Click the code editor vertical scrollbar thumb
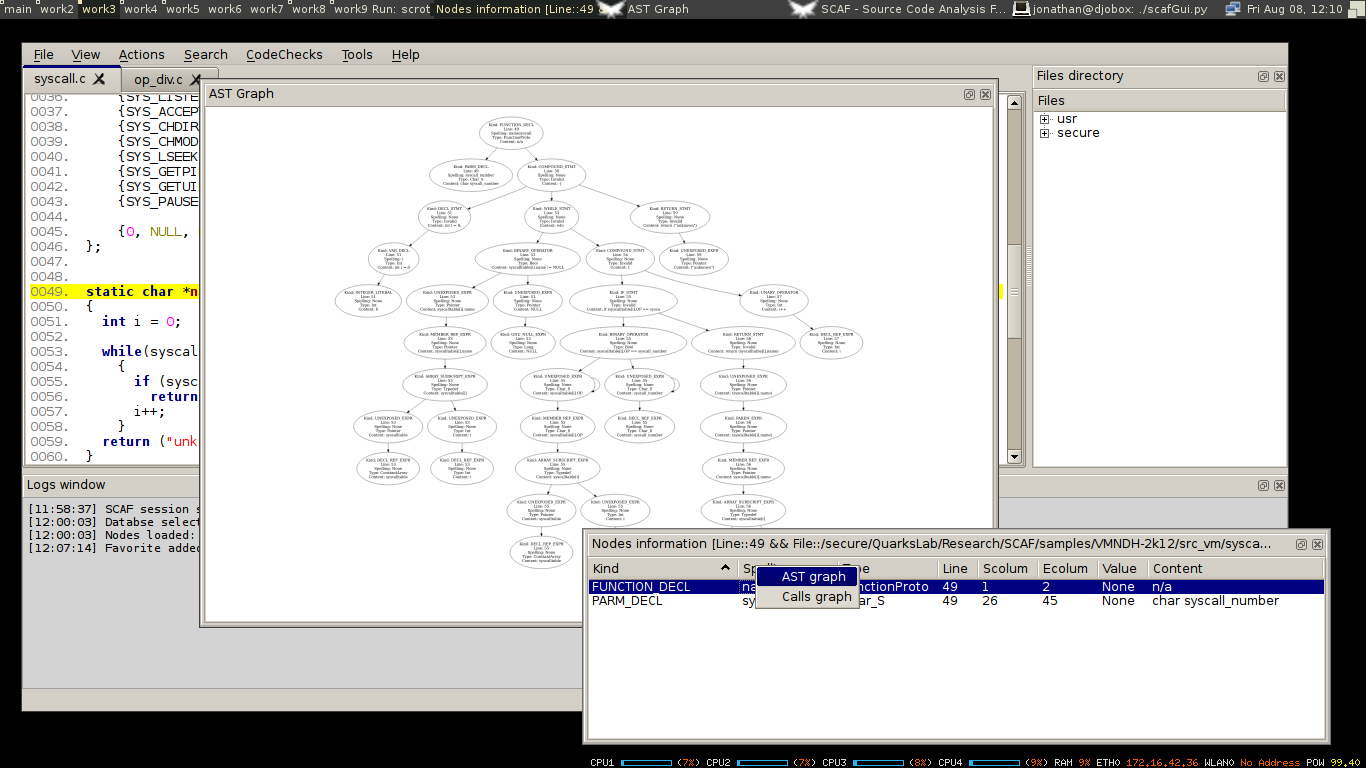The width and height of the screenshot is (1366, 768). tap(1014, 292)
